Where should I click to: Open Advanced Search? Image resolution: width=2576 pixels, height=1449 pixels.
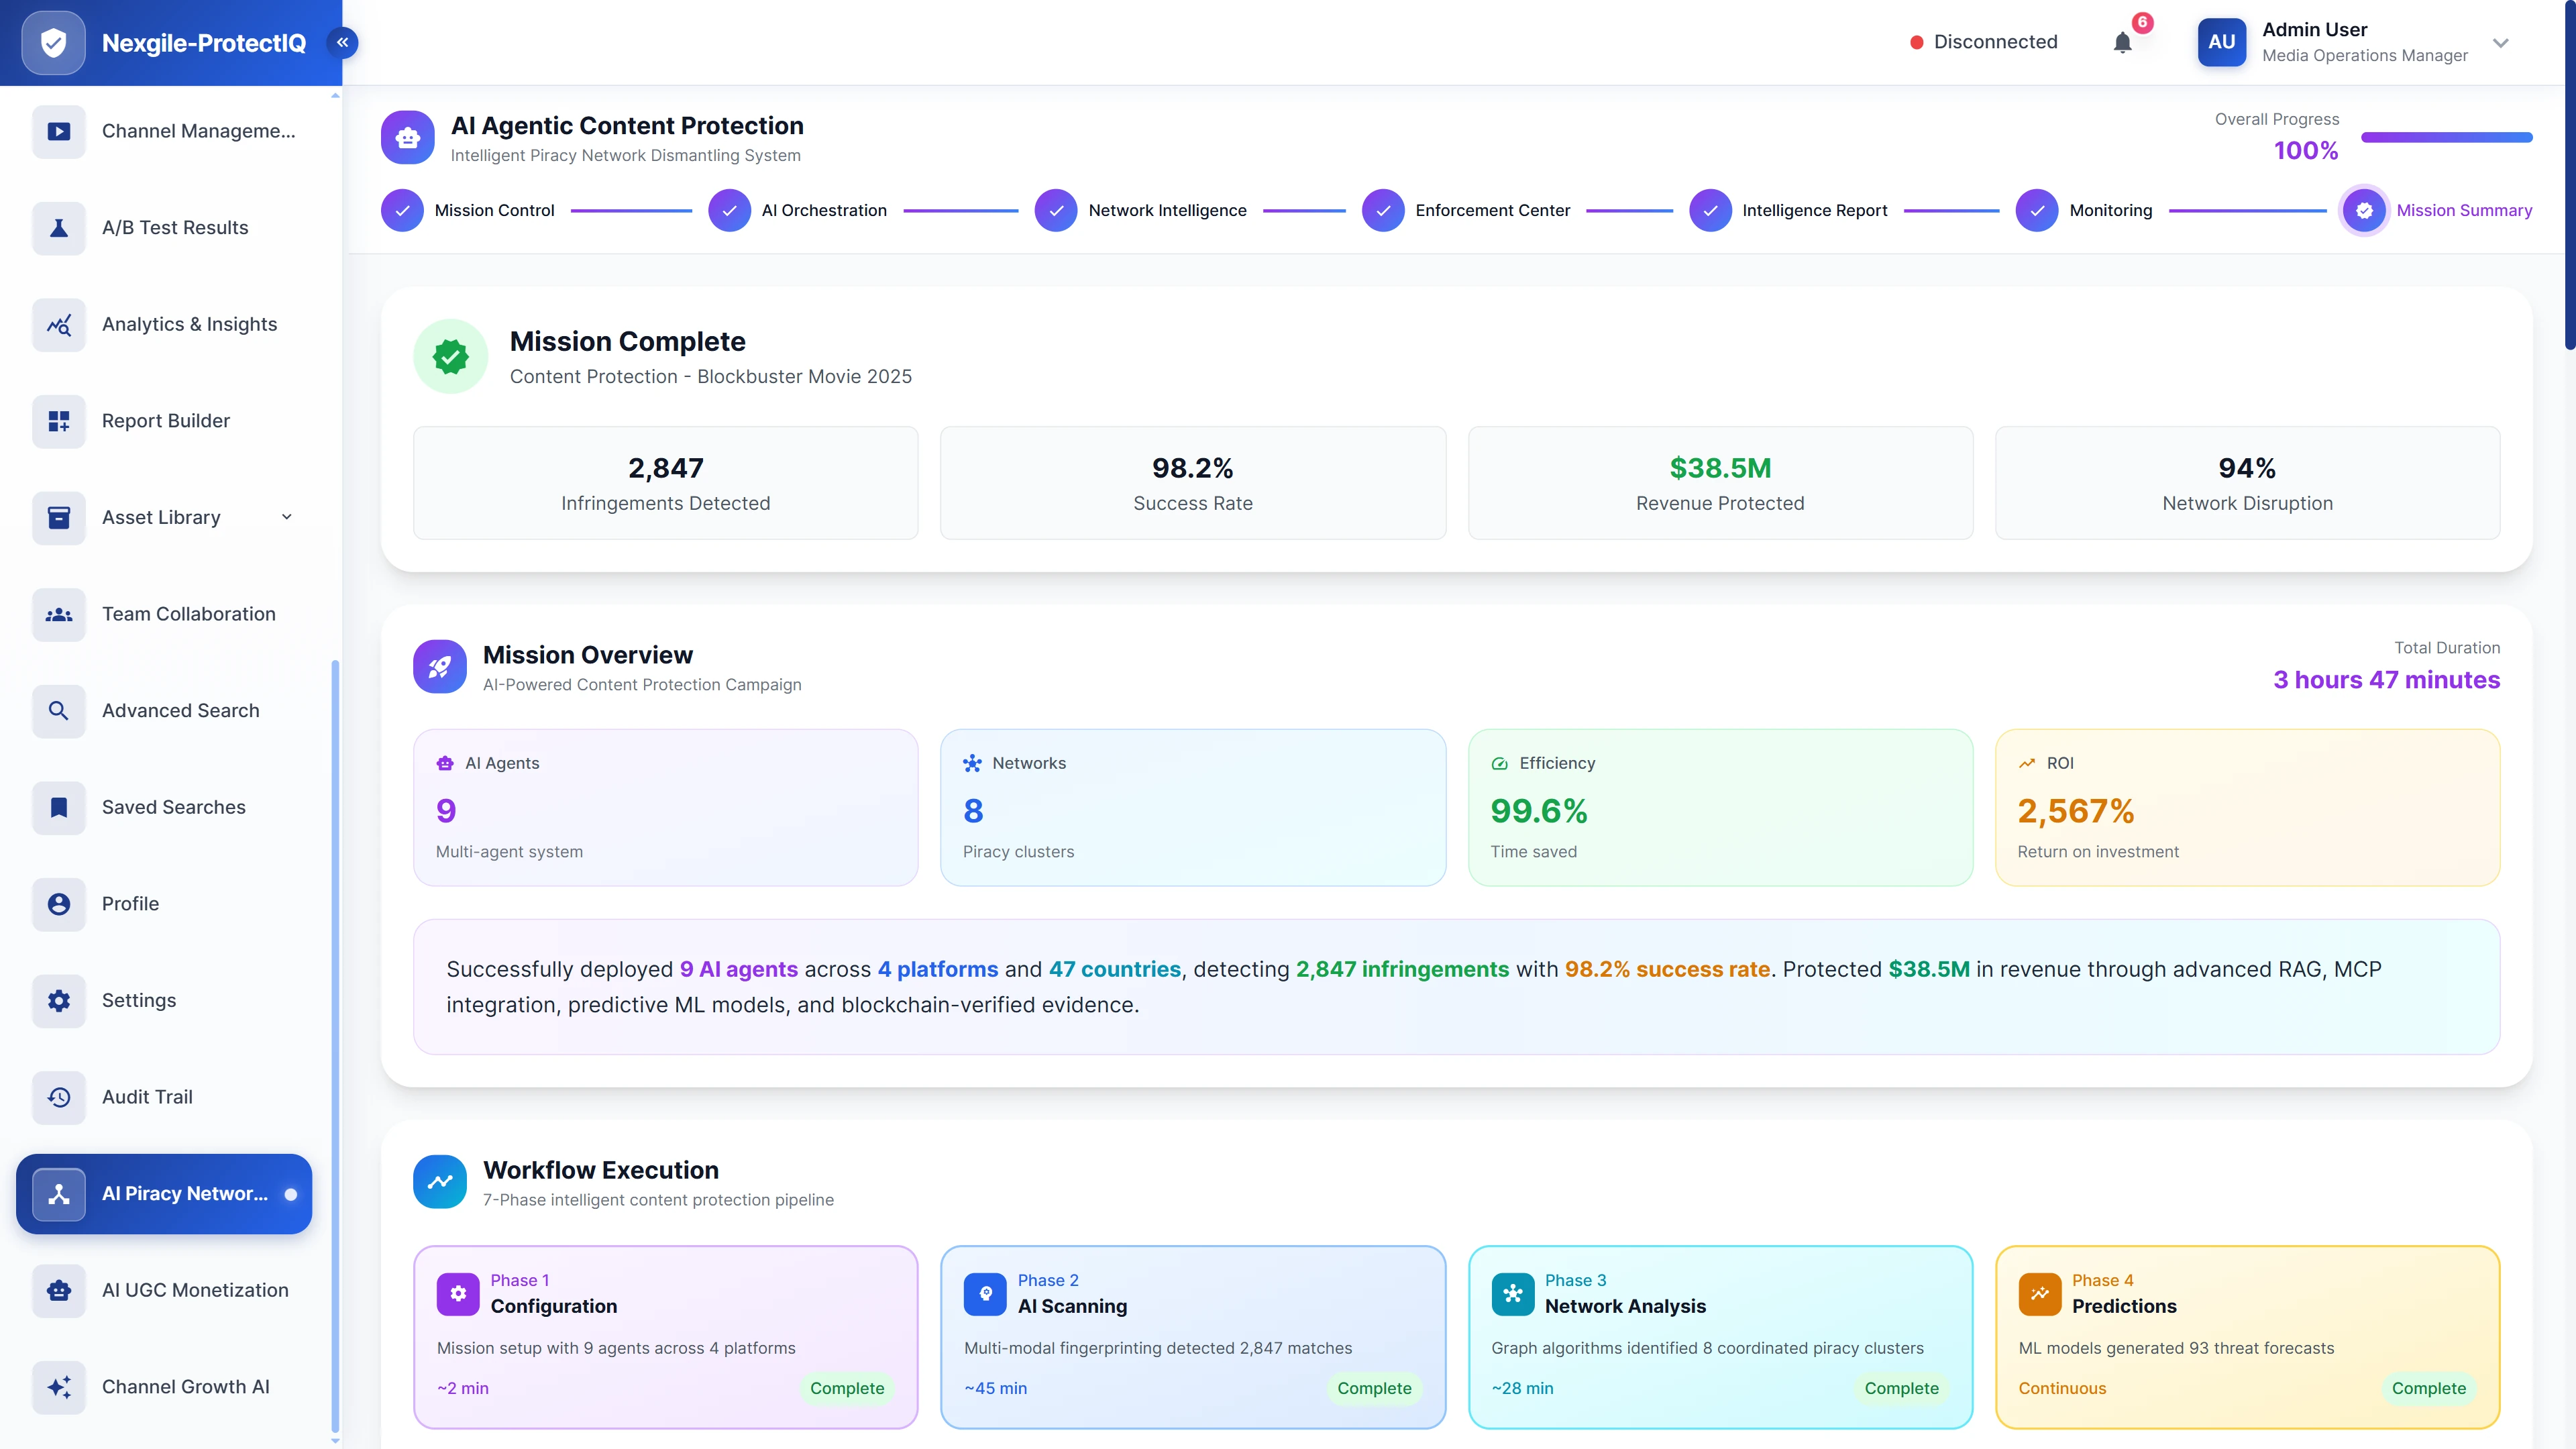coord(180,710)
